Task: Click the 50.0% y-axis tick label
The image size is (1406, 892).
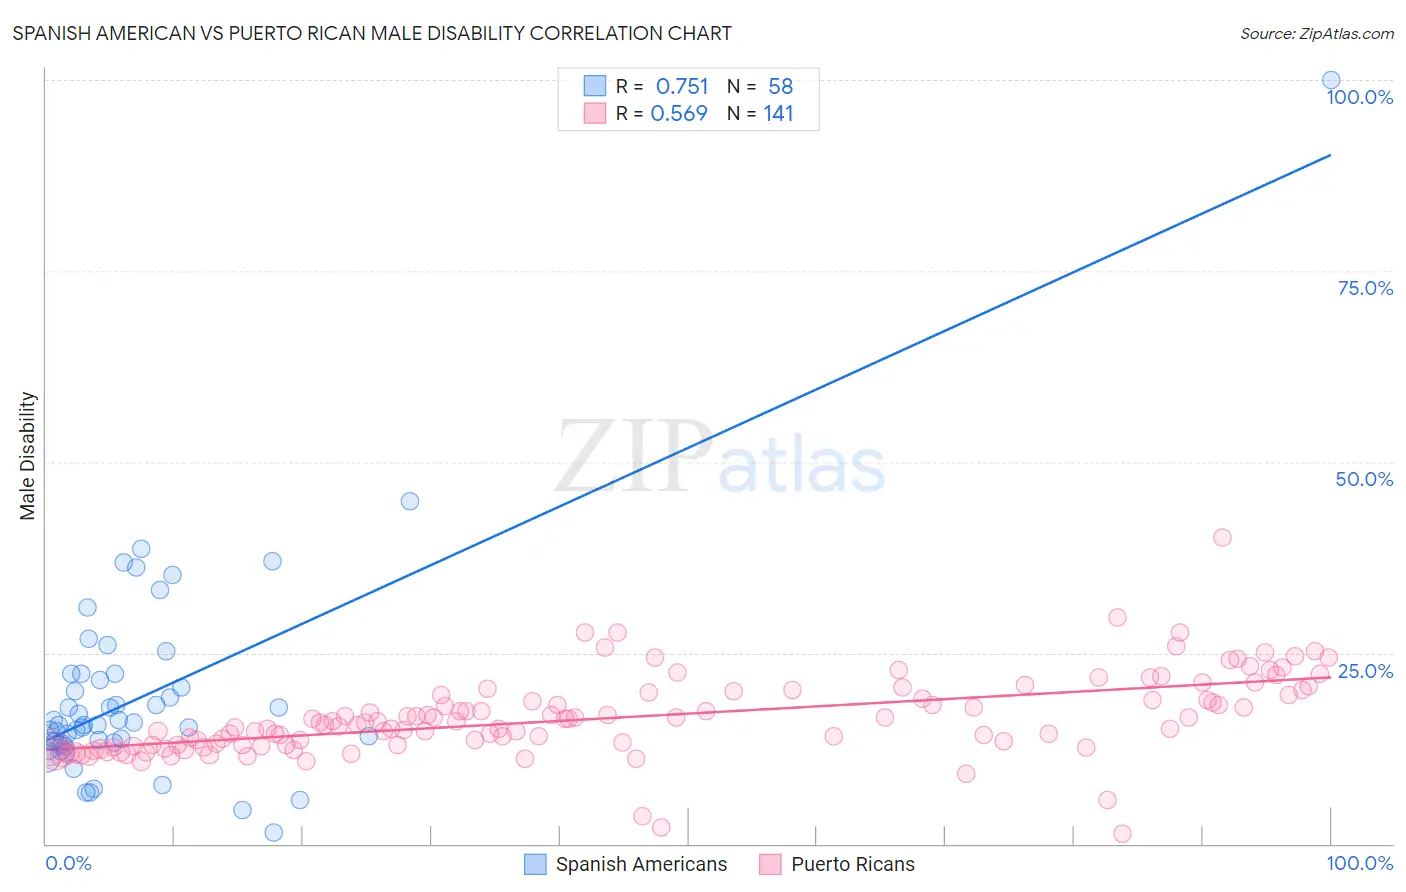Action: 1364,479
